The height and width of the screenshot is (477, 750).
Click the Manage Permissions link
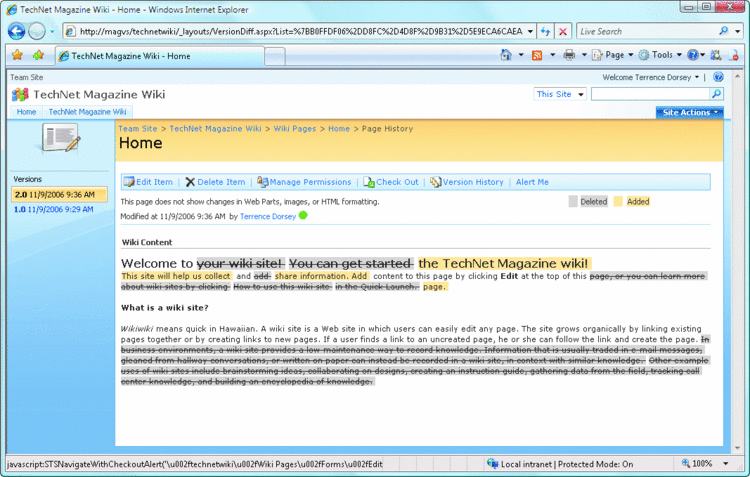pyautogui.click(x=310, y=182)
